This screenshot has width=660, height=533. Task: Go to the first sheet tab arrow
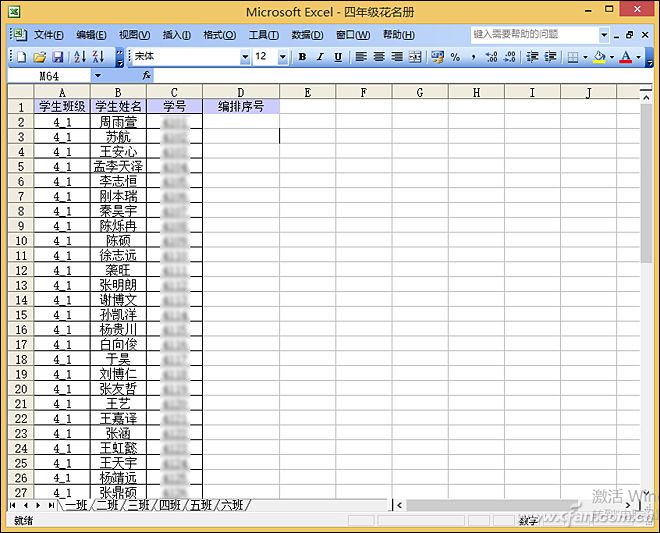pos(13,505)
